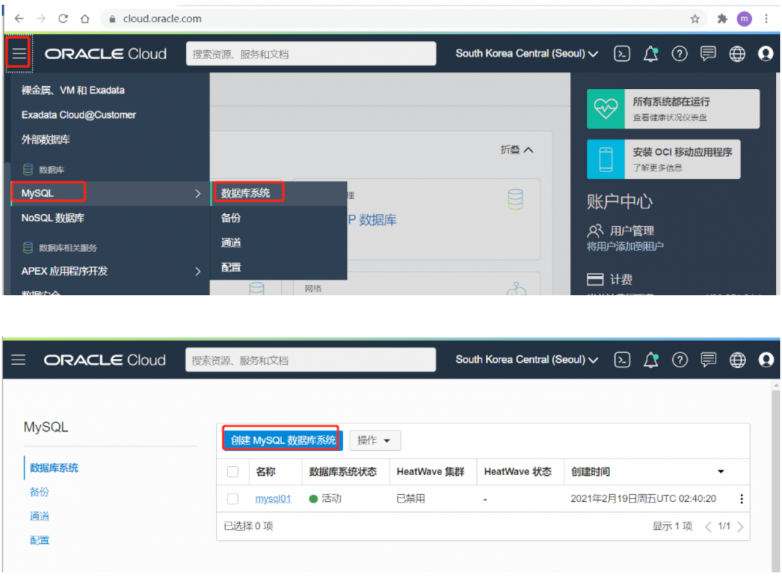Choose 备份 in the MySQL submenu

tap(231, 218)
